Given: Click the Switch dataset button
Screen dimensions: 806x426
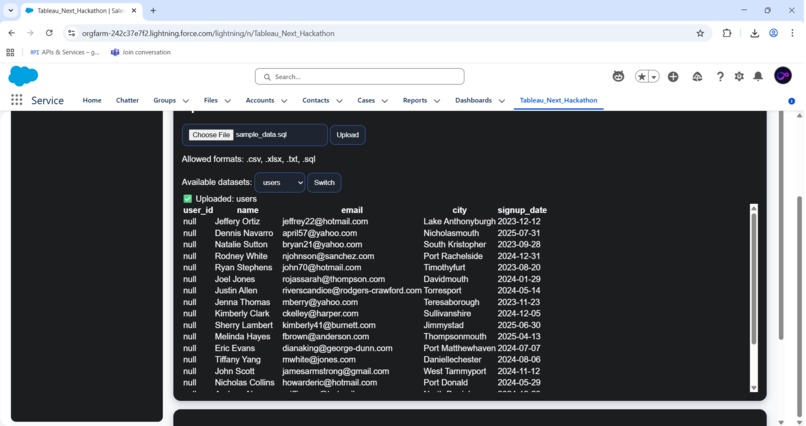Looking at the screenshot, I should tap(324, 182).
